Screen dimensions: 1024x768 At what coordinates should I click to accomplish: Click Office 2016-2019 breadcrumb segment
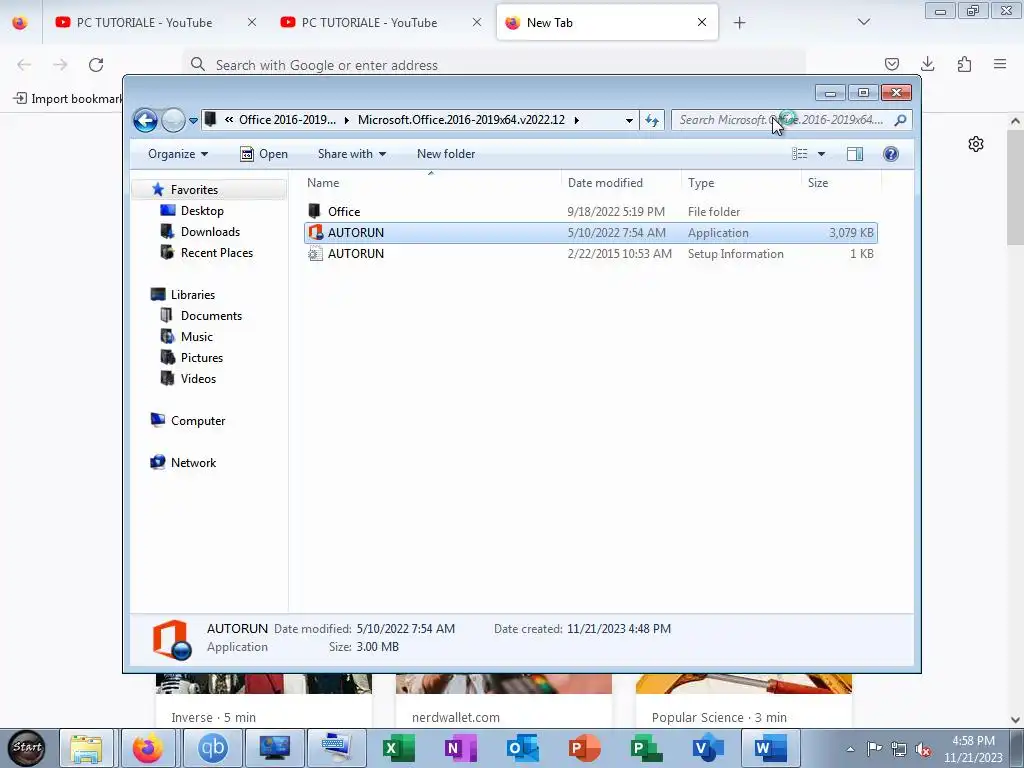287,120
